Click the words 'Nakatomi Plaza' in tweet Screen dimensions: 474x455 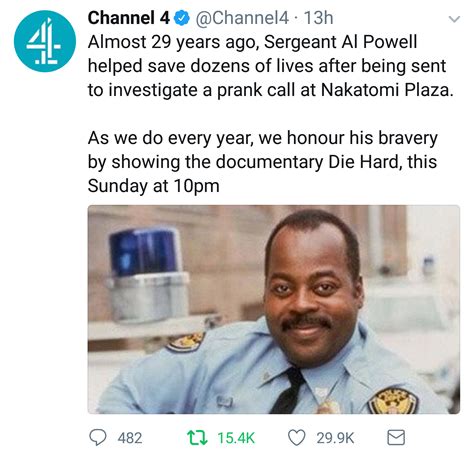click(x=385, y=90)
